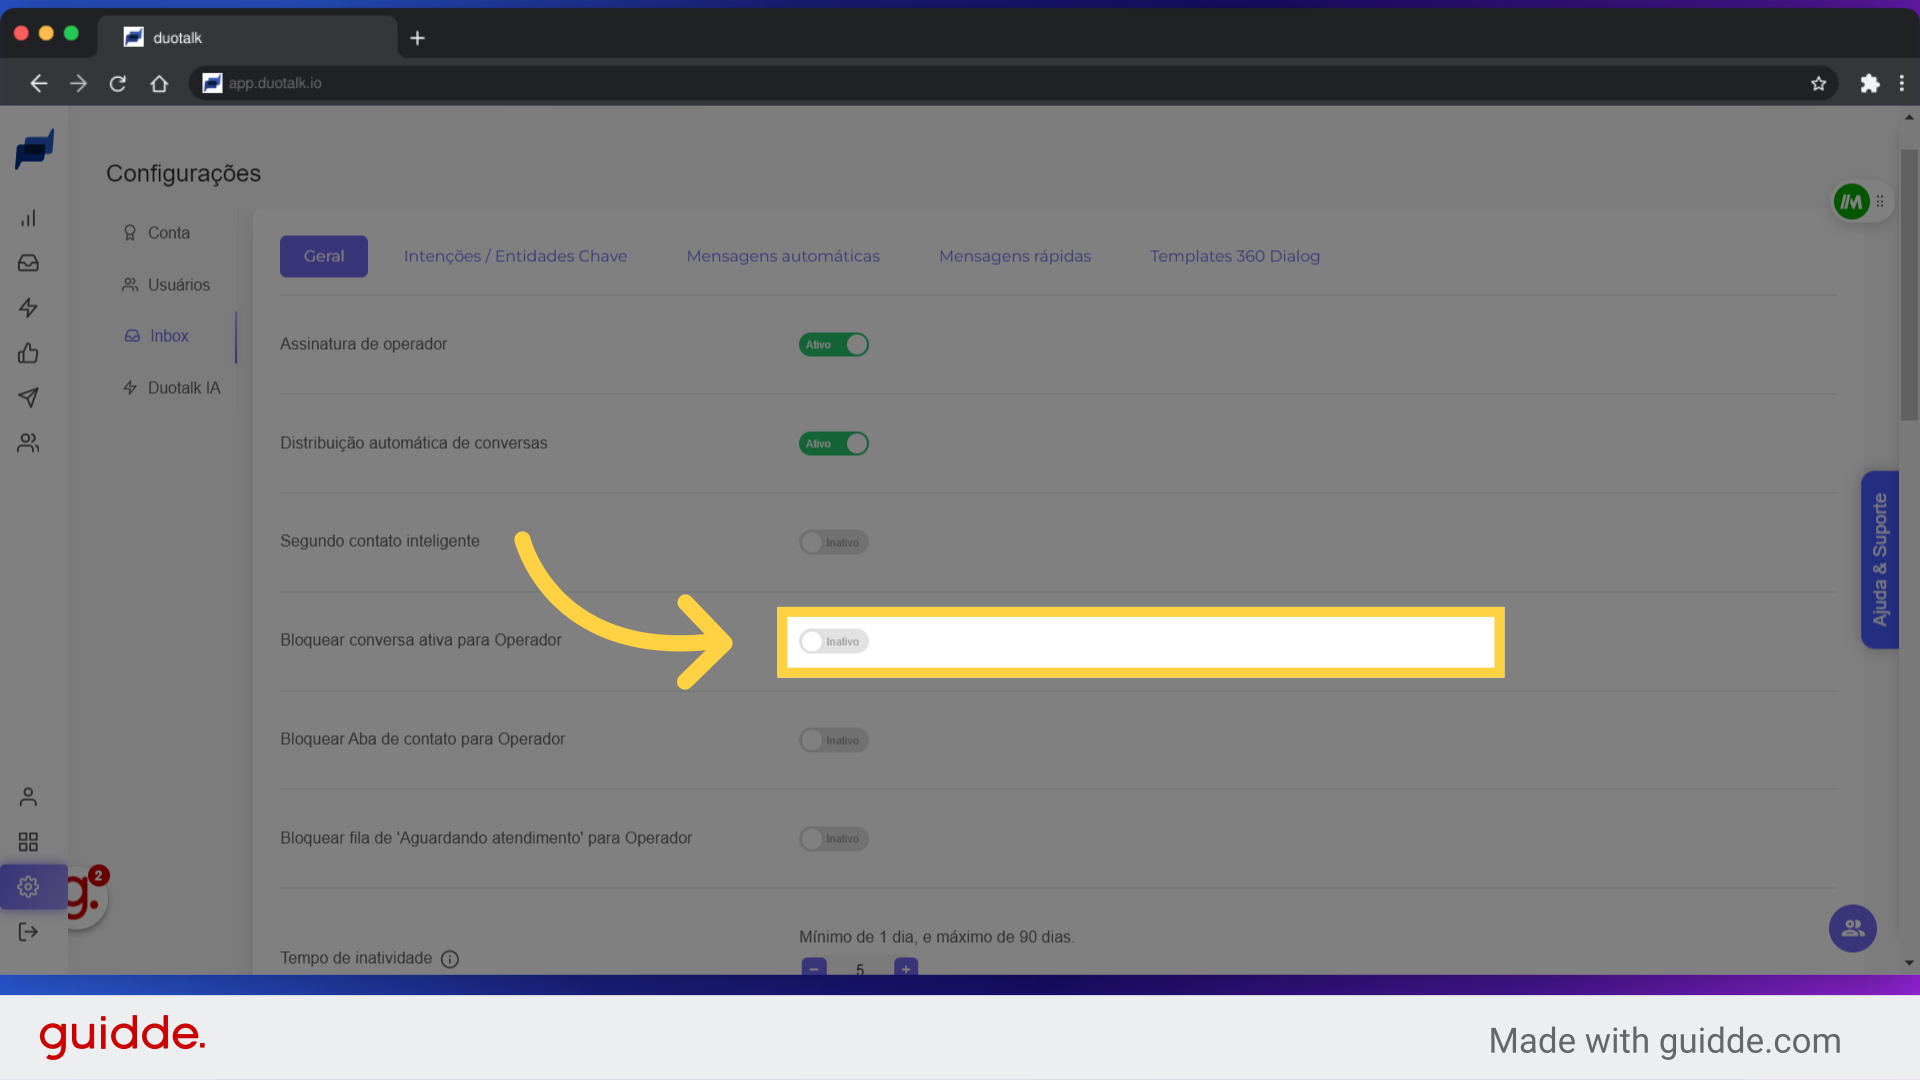Click the logout arrow icon

coord(28,932)
